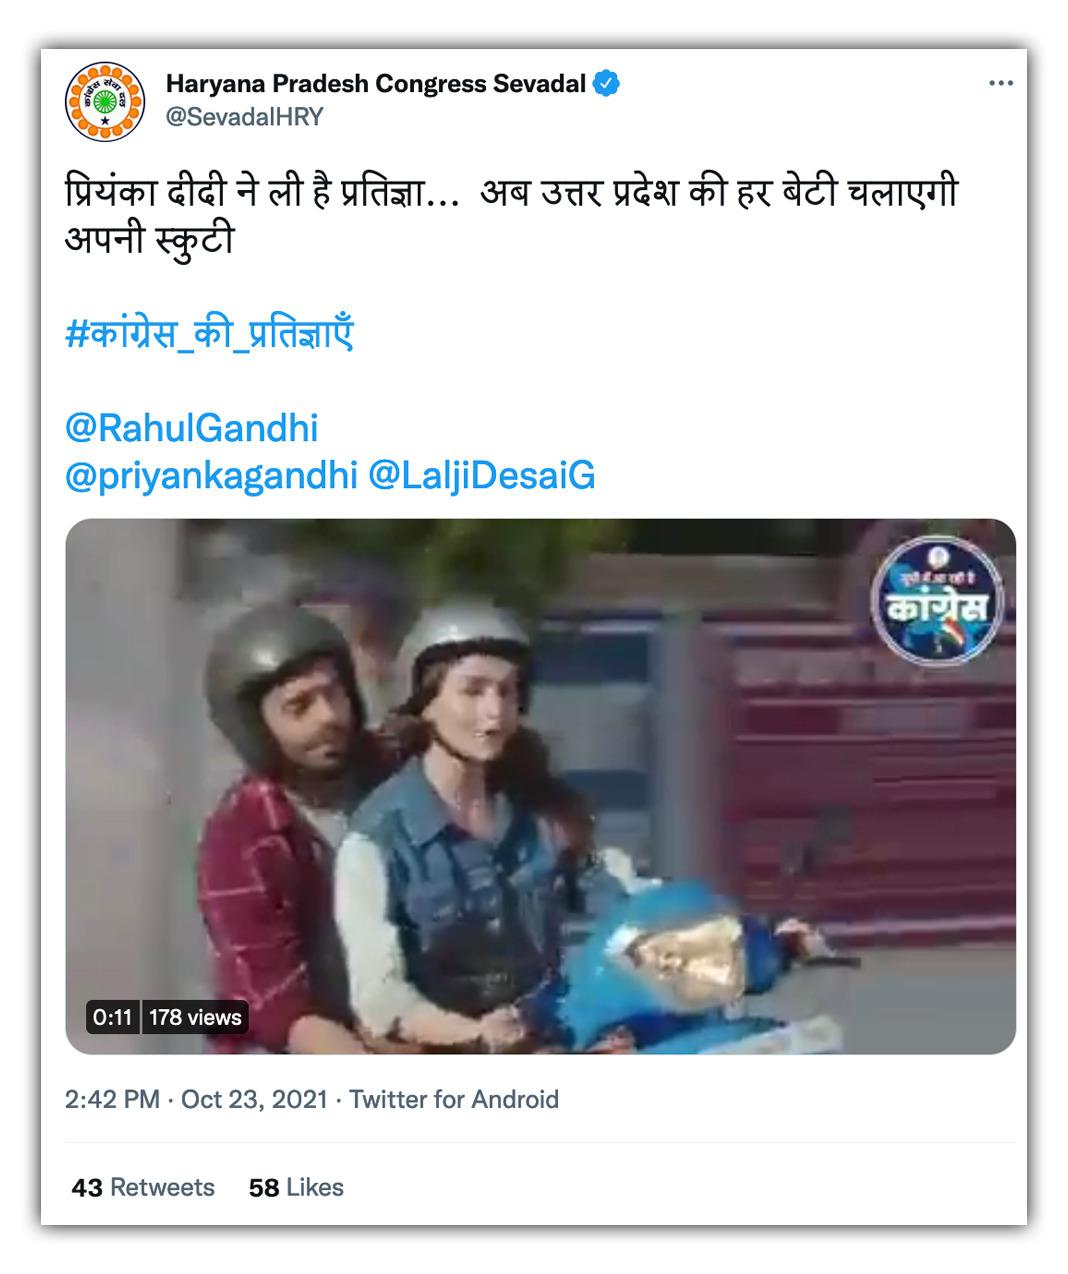
Task: Open the three-dot more options menu
Action: coord(1000,83)
